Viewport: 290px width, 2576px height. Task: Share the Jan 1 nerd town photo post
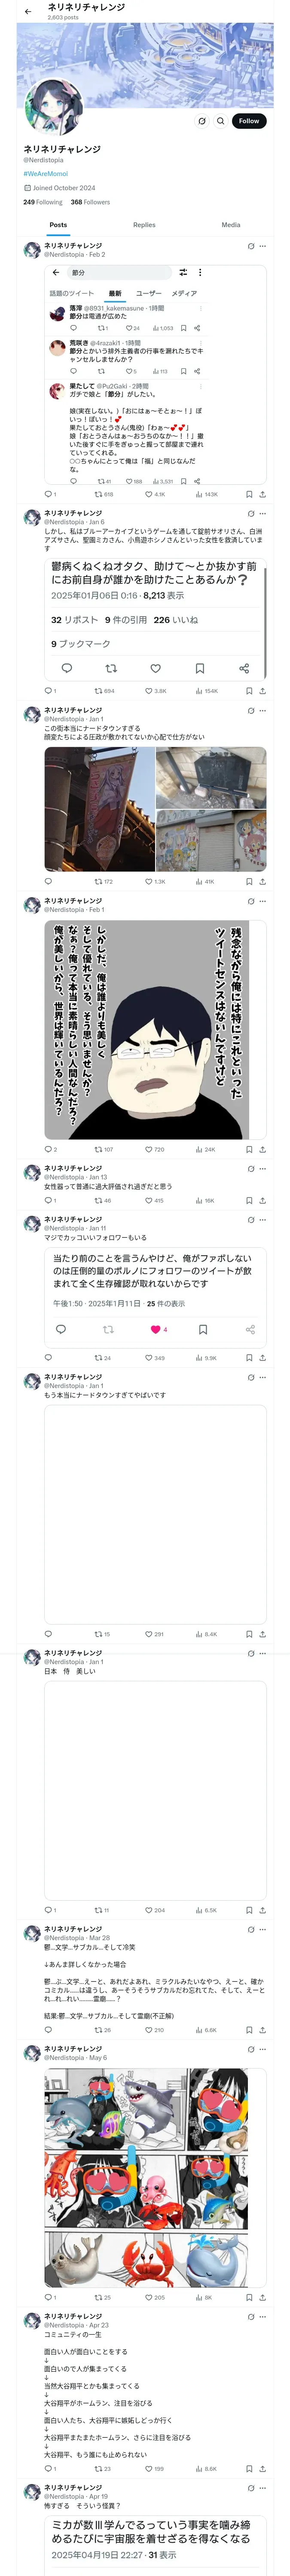(x=262, y=882)
